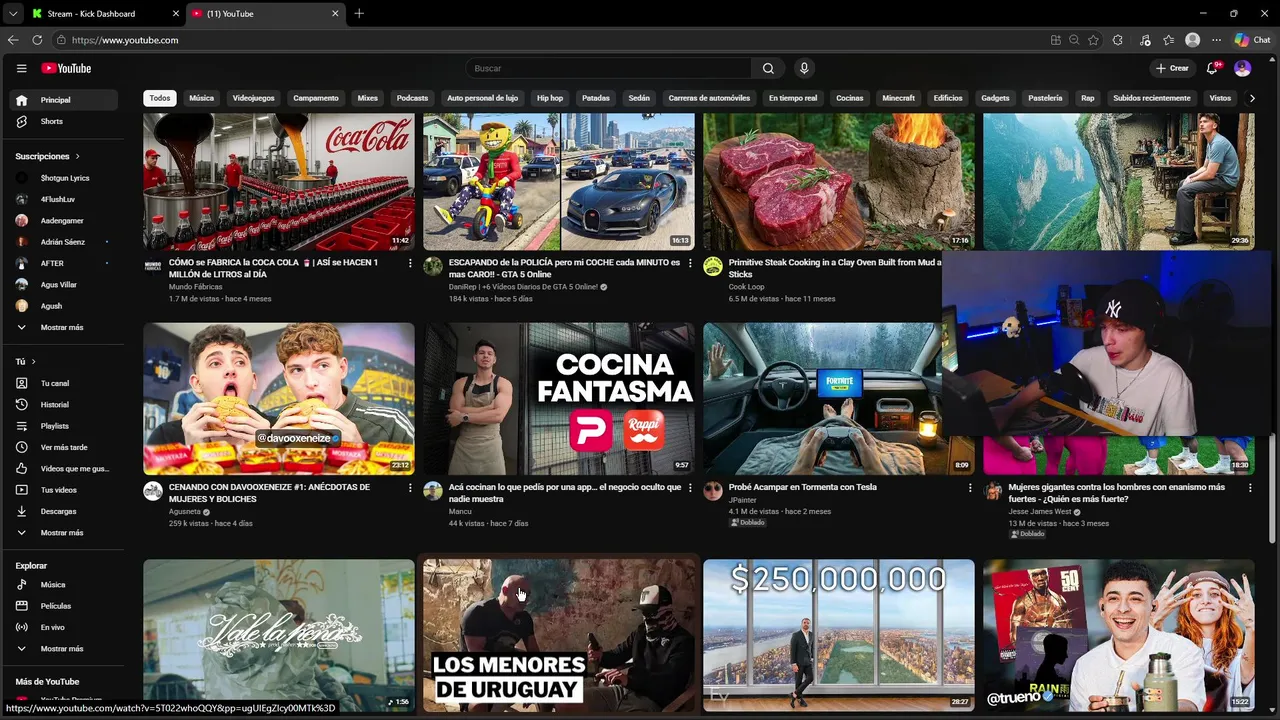Screen dimensions: 1280x720
Task: Click the Crear button
Action: (x=1172, y=68)
